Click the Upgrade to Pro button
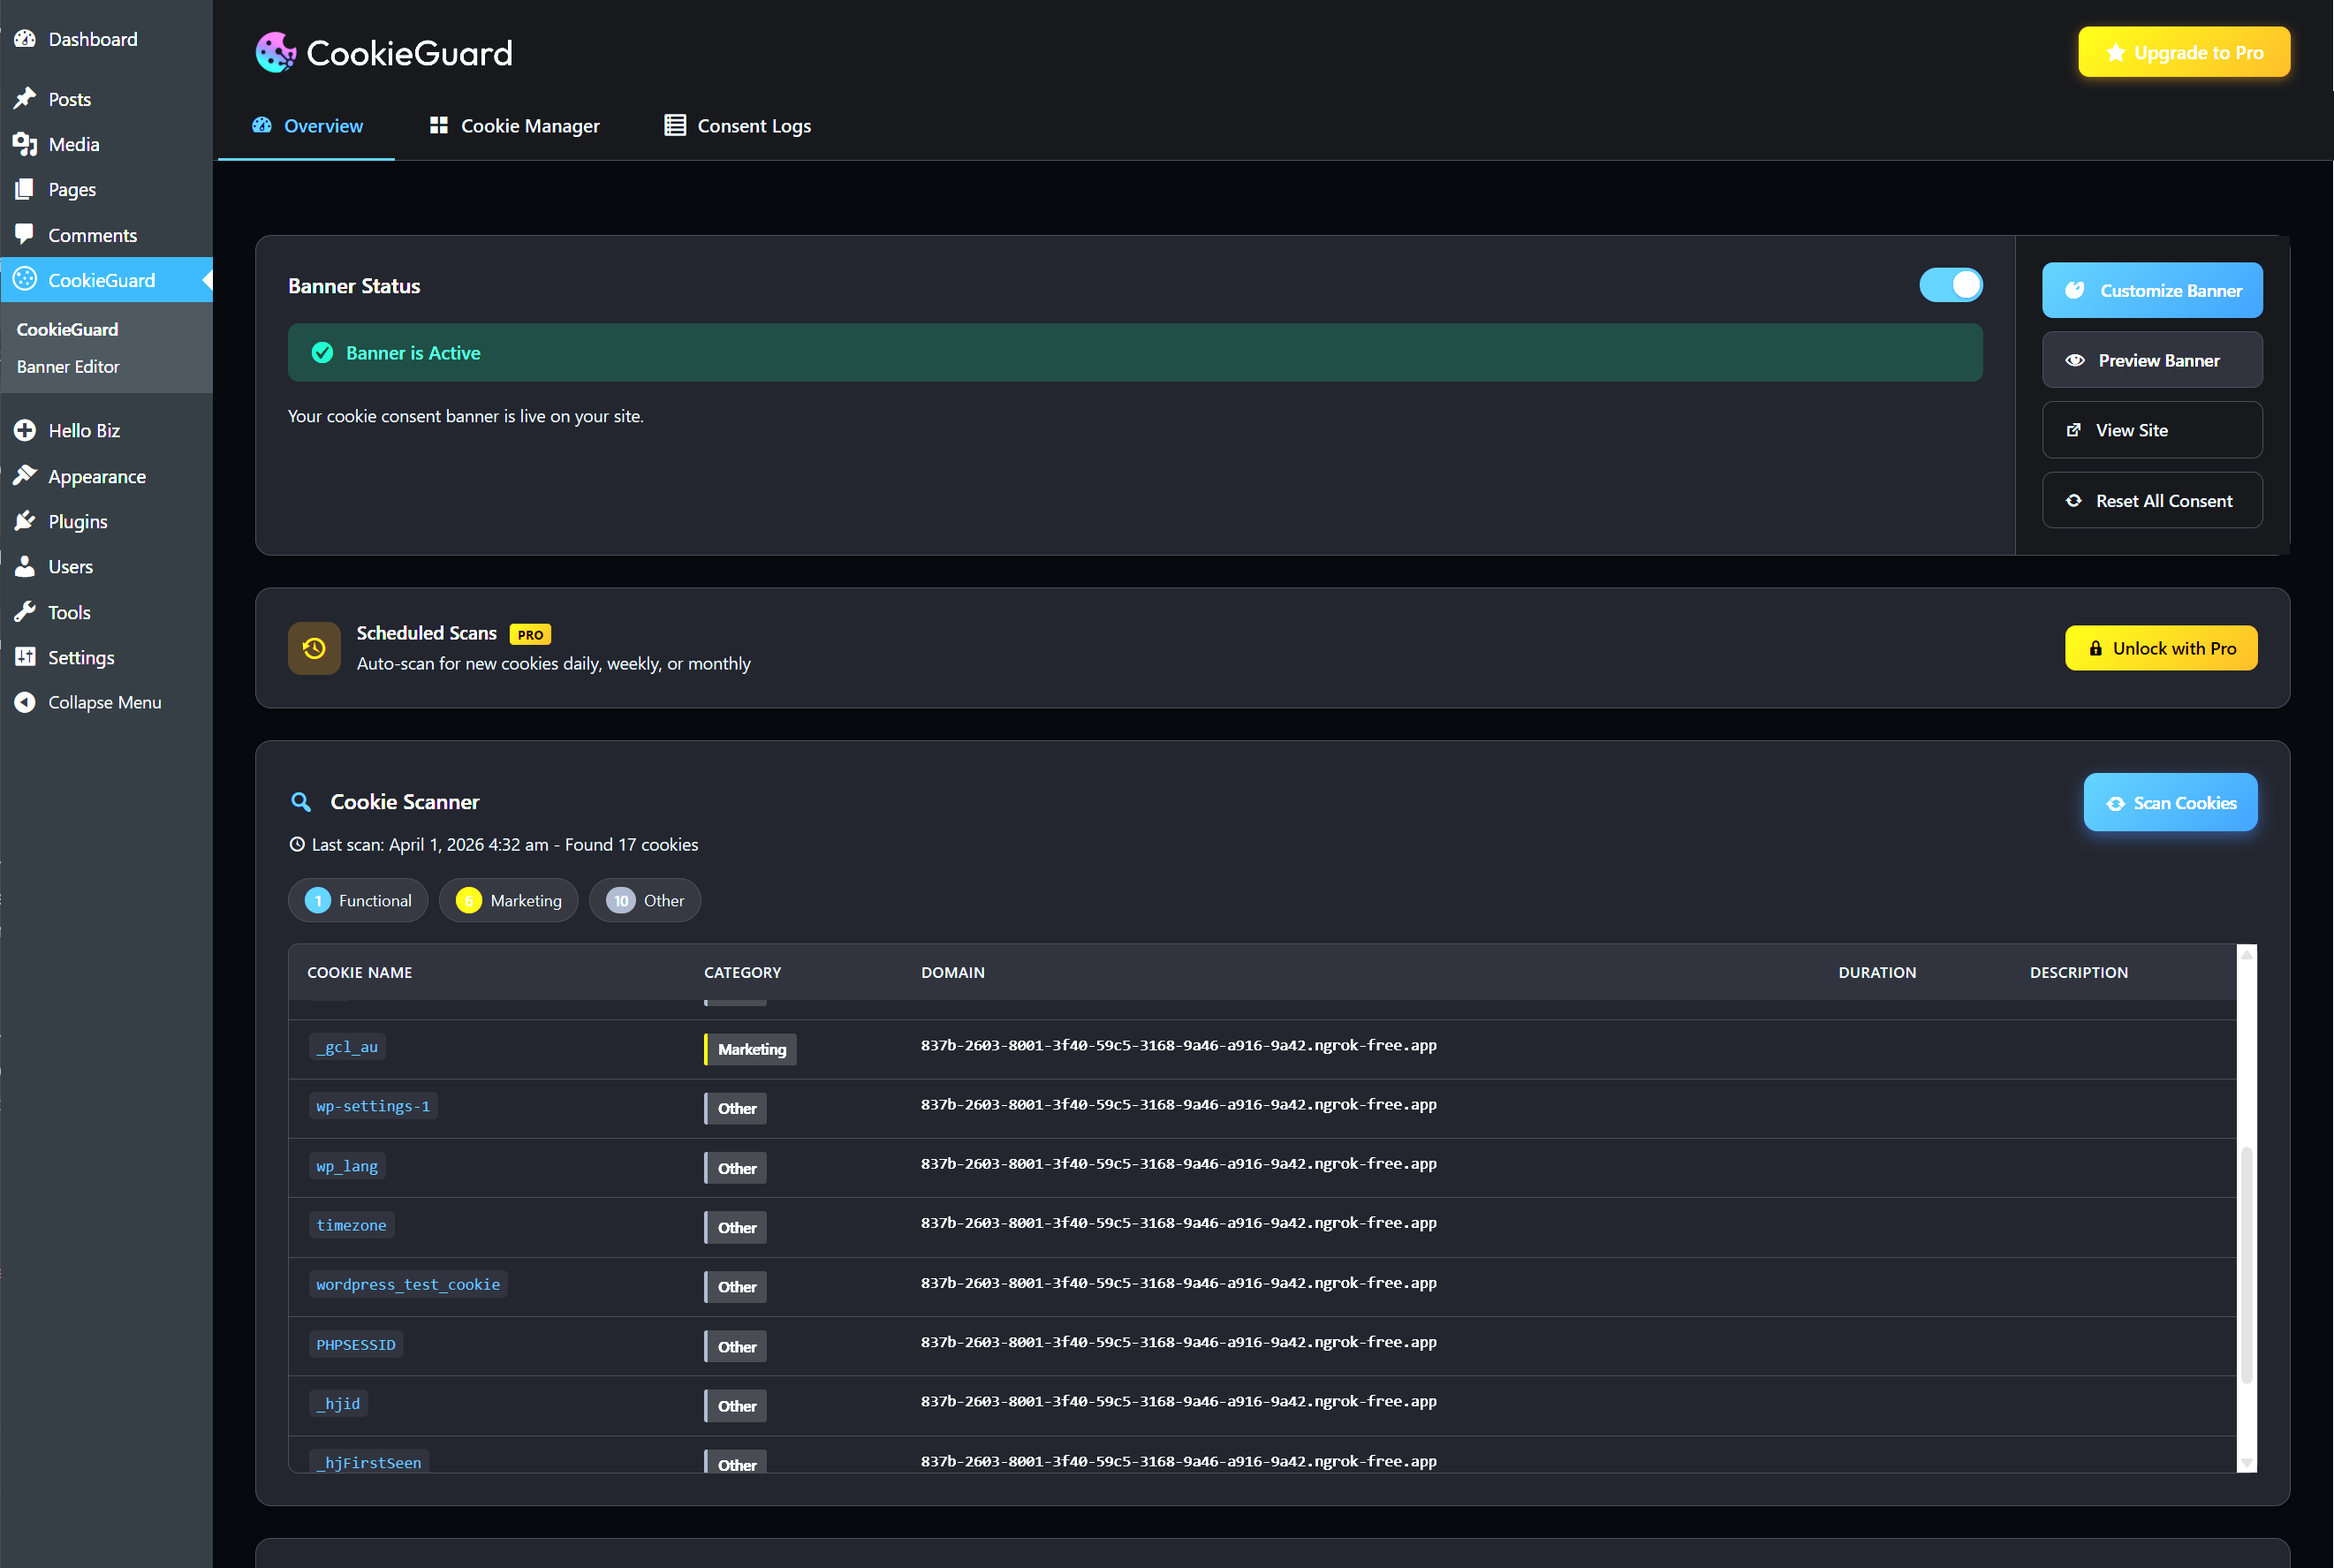 coord(2184,52)
